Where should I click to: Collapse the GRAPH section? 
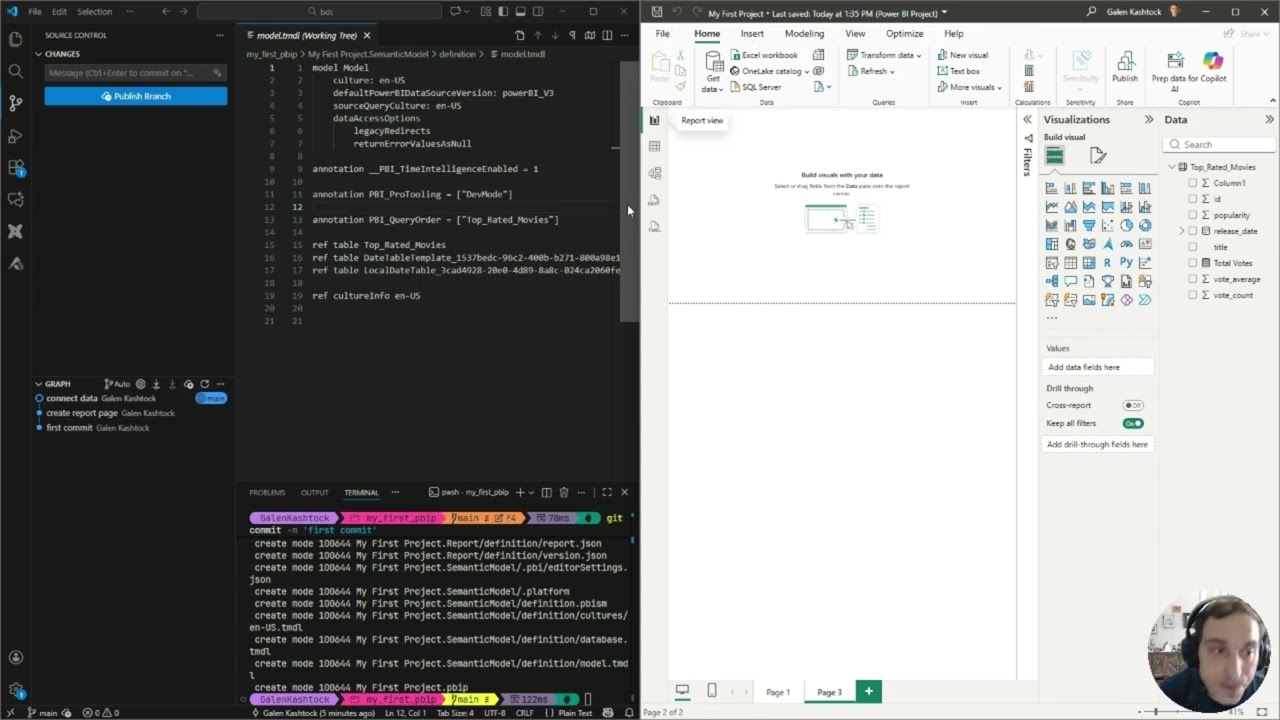coord(38,384)
